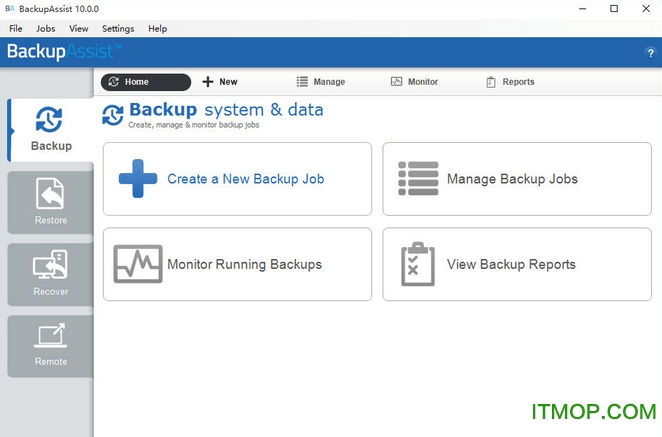Open the View menu
The height and width of the screenshot is (437, 662).
point(79,29)
